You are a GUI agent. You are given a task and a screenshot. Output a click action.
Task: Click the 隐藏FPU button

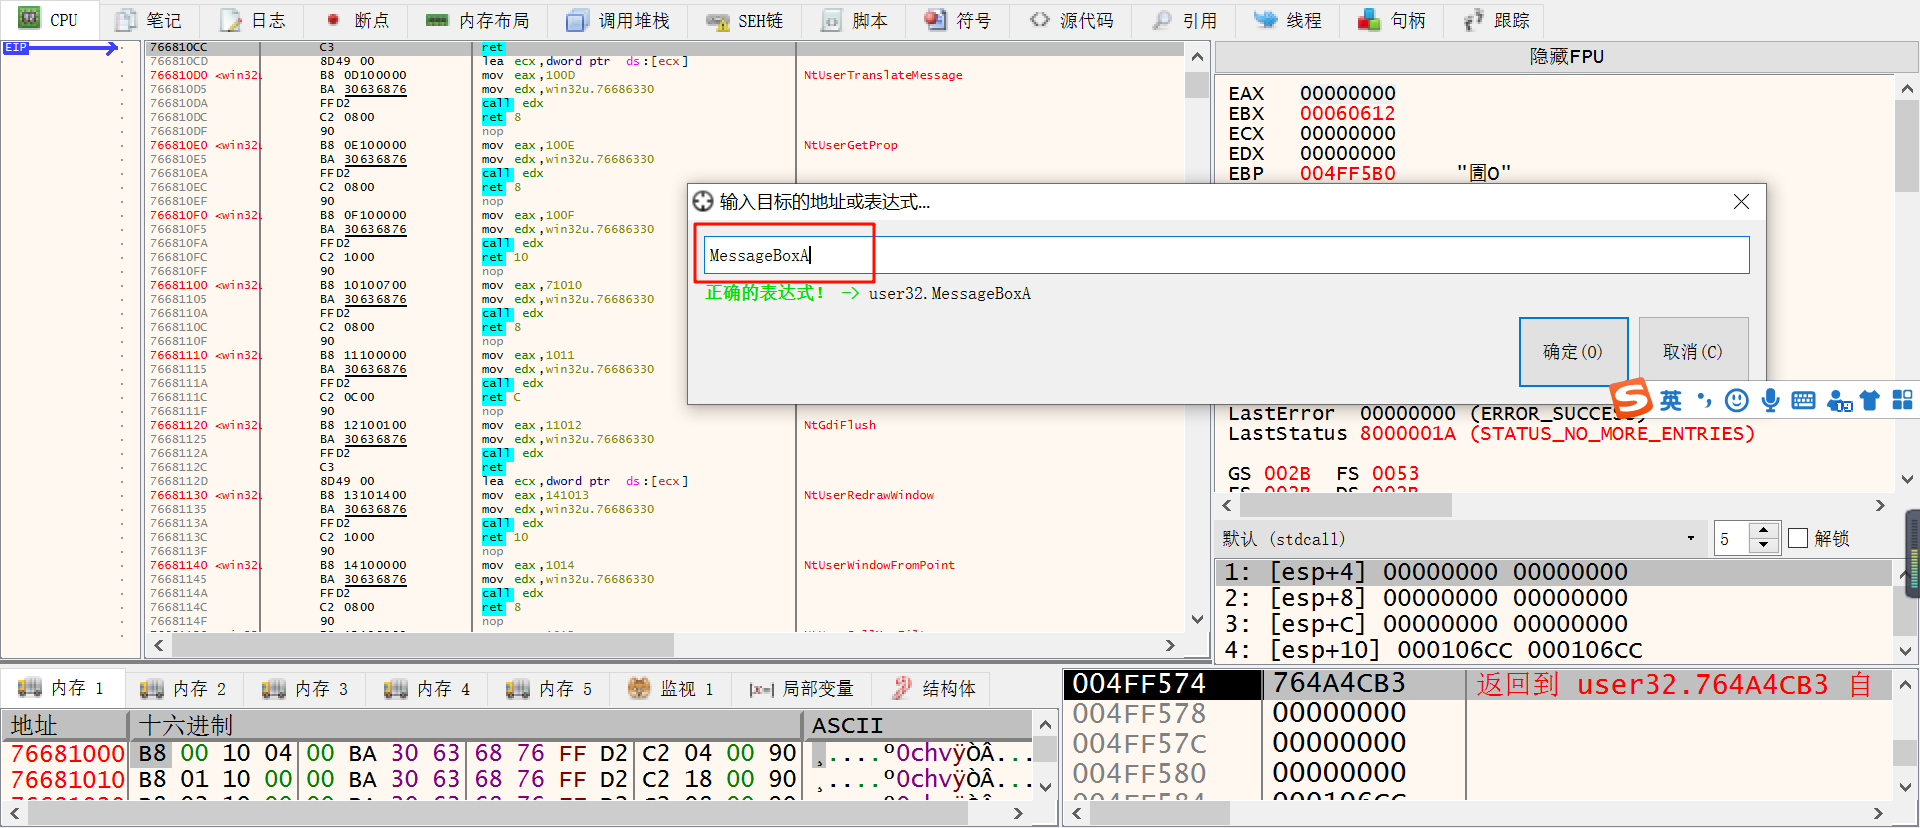pos(1566,57)
